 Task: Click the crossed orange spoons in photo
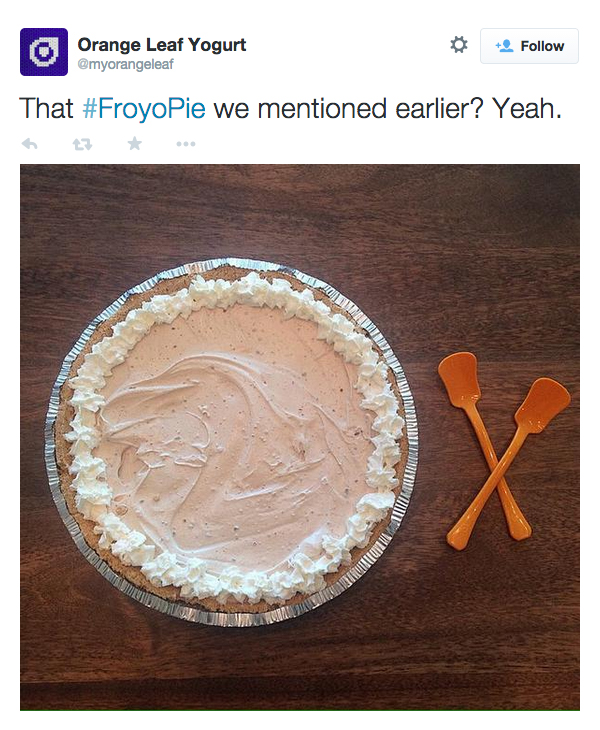[x=504, y=450]
